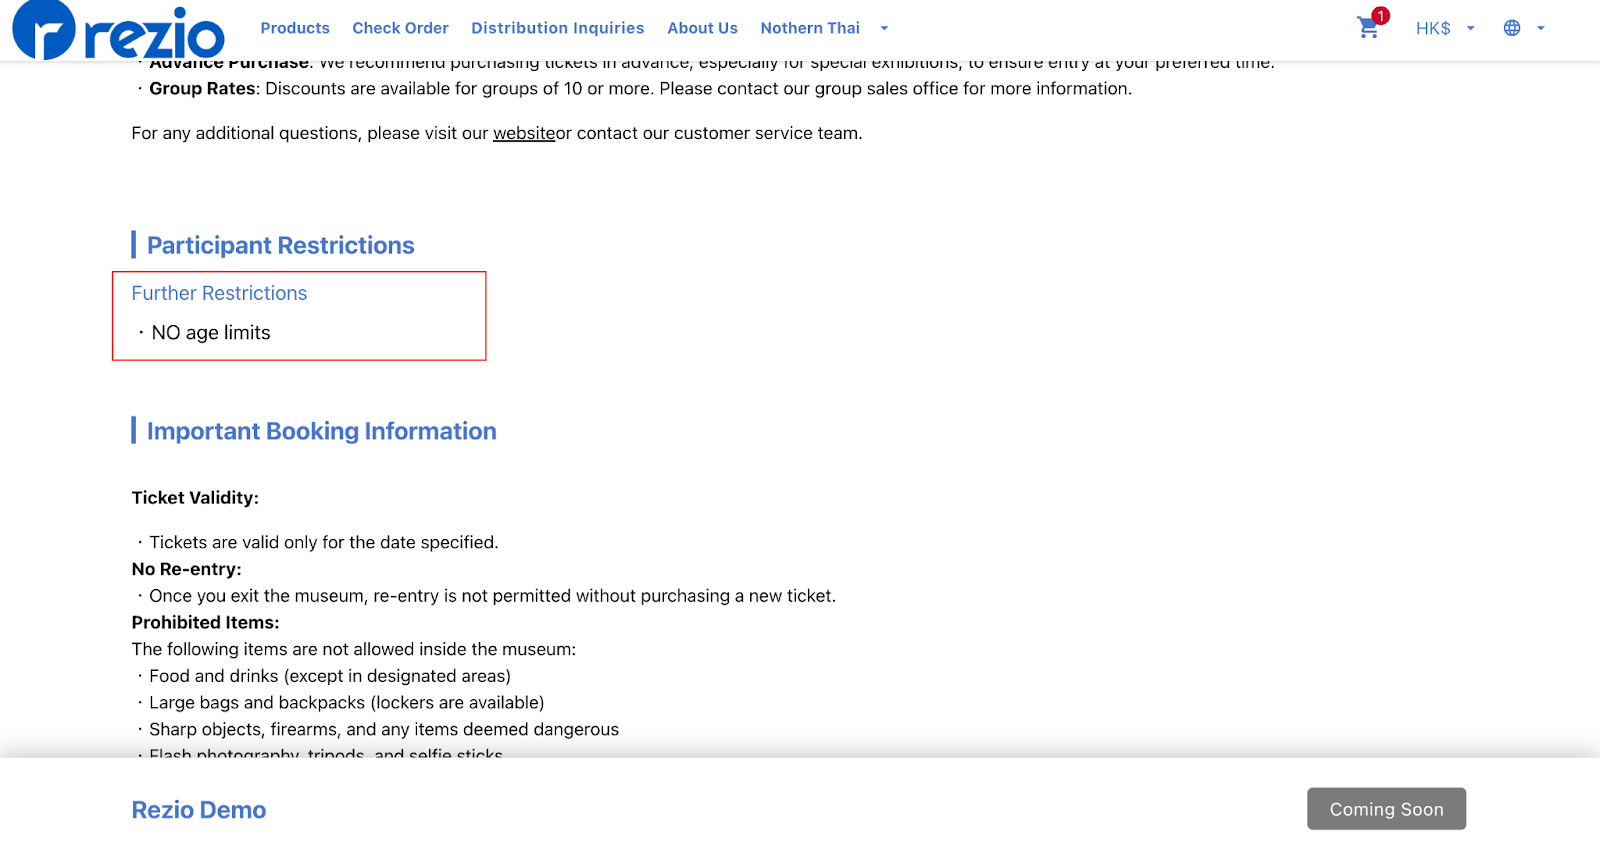Click the Group Rates text
This screenshot has height=860, width=1600.
(x=203, y=88)
